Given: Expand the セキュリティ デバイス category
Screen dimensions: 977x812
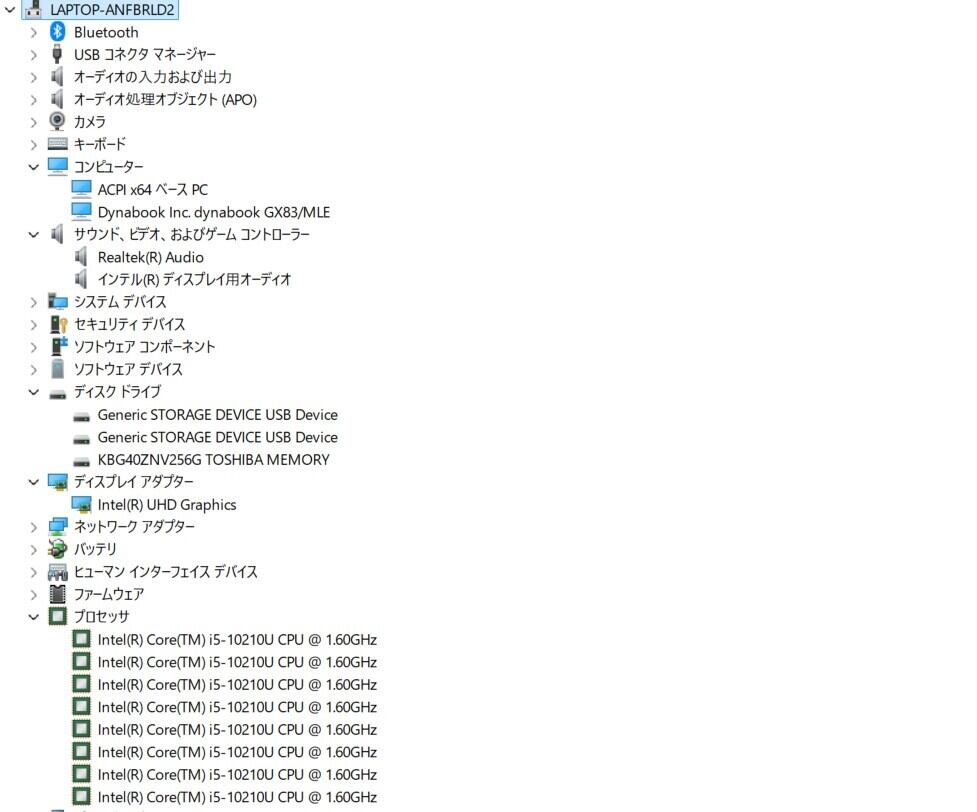Looking at the screenshot, I should [34, 325].
